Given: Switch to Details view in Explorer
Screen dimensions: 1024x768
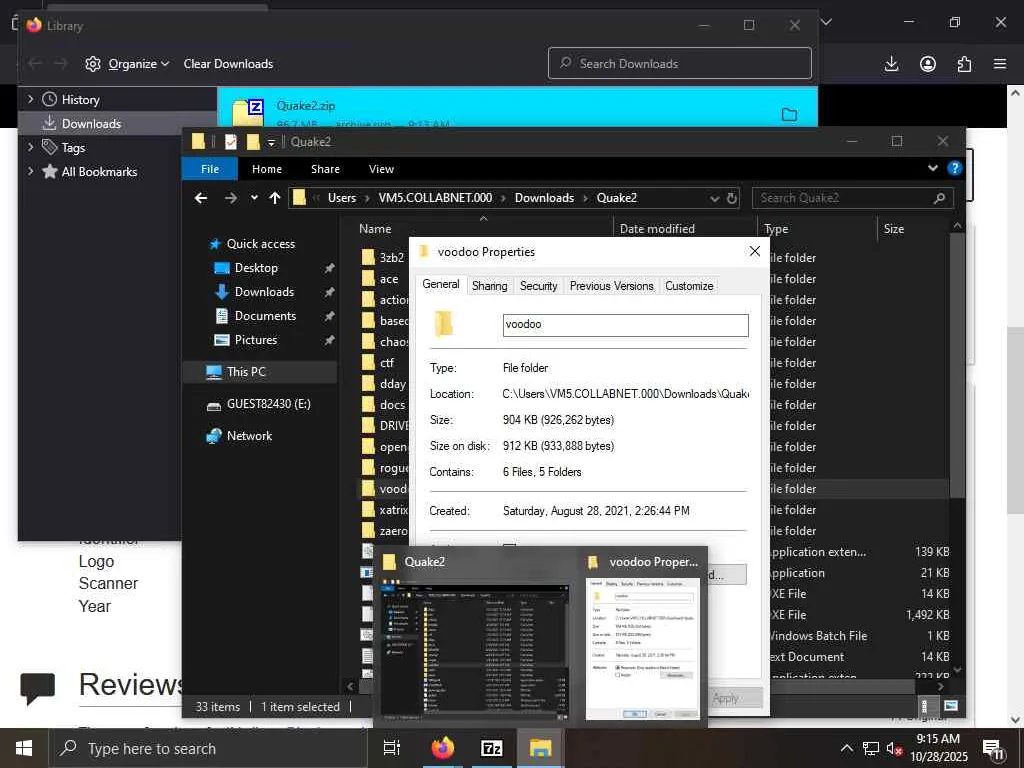Looking at the screenshot, I should click(924, 706).
